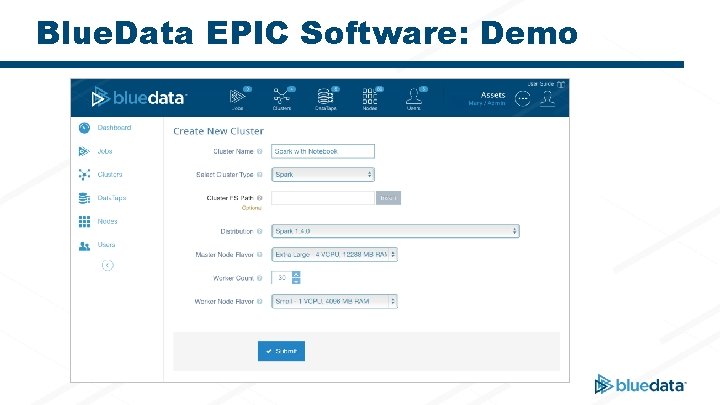Image resolution: width=720 pixels, height=405 pixels.
Task: Click the Submit button
Action: (x=281, y=351)
